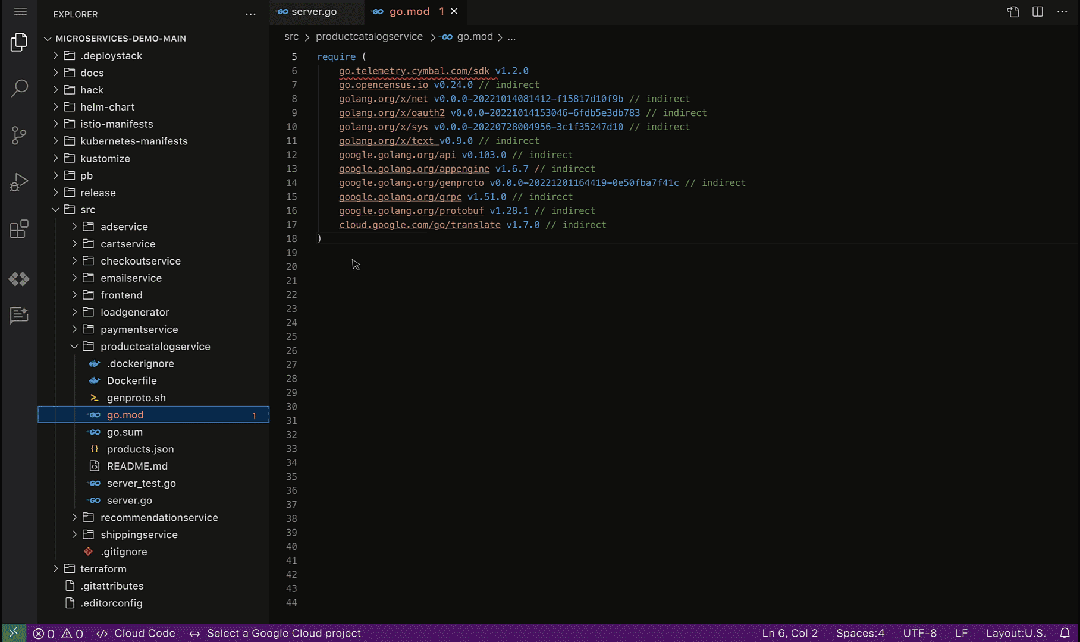The width and height of the screenshot is (1080, 642).
Task: Expand the kustomize folder
Action: coord(105,158)
